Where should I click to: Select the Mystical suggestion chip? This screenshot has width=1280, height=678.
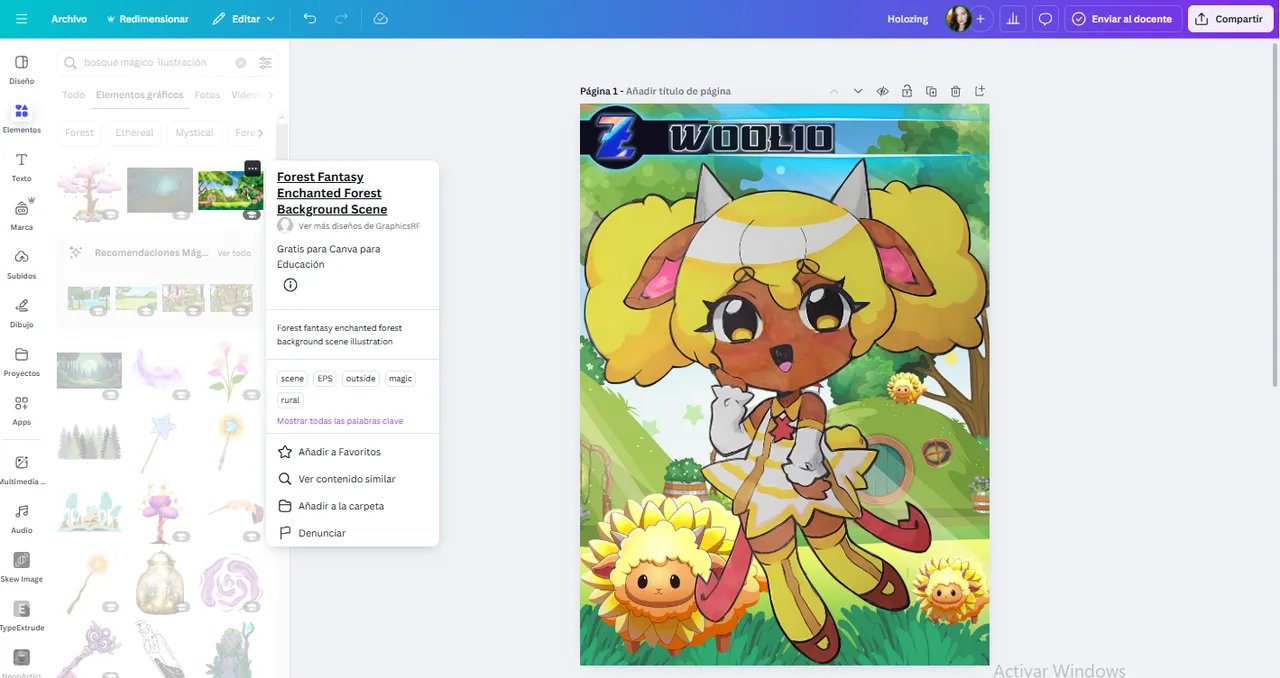(x=194, y=132)
